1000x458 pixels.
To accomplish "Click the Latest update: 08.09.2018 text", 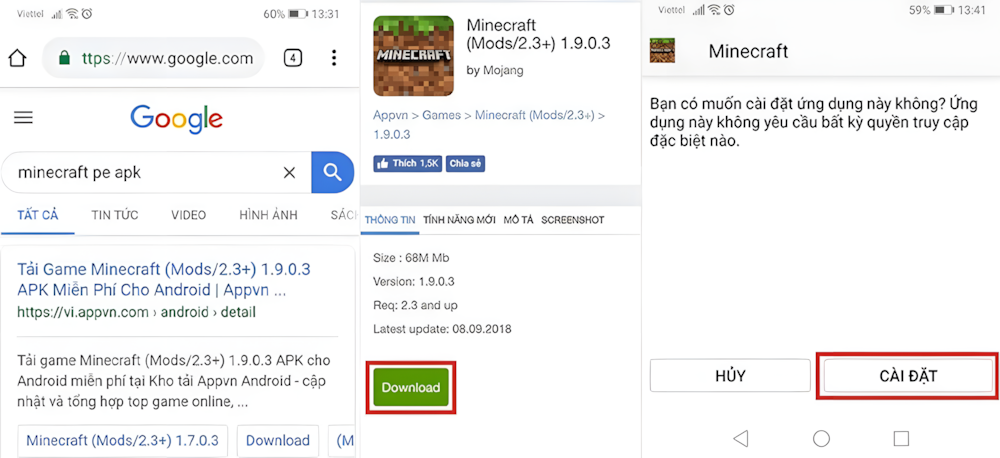I will pos(442,329).
